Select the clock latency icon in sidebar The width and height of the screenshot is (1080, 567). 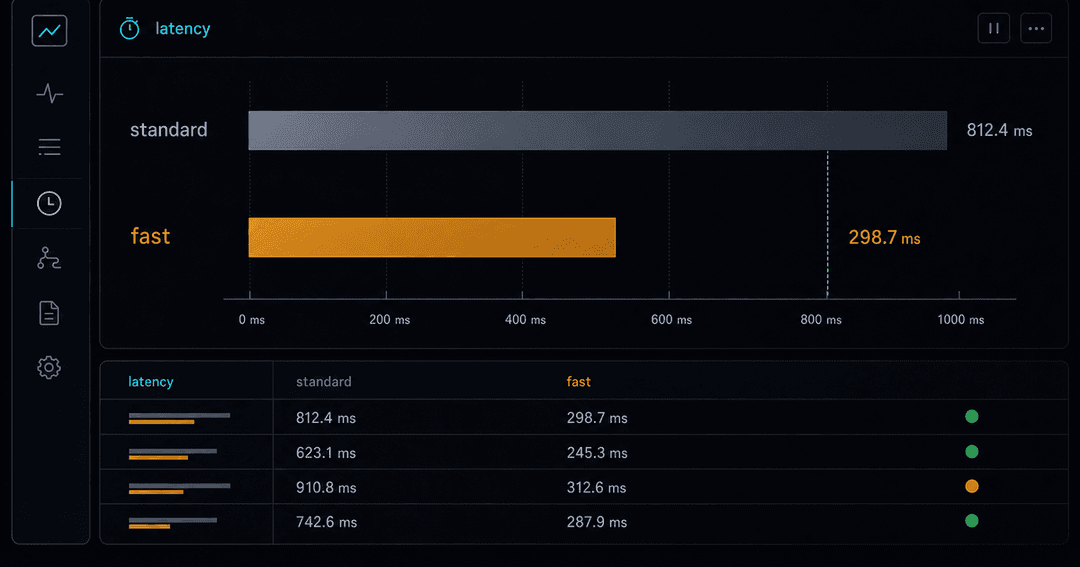click(49, 203)
